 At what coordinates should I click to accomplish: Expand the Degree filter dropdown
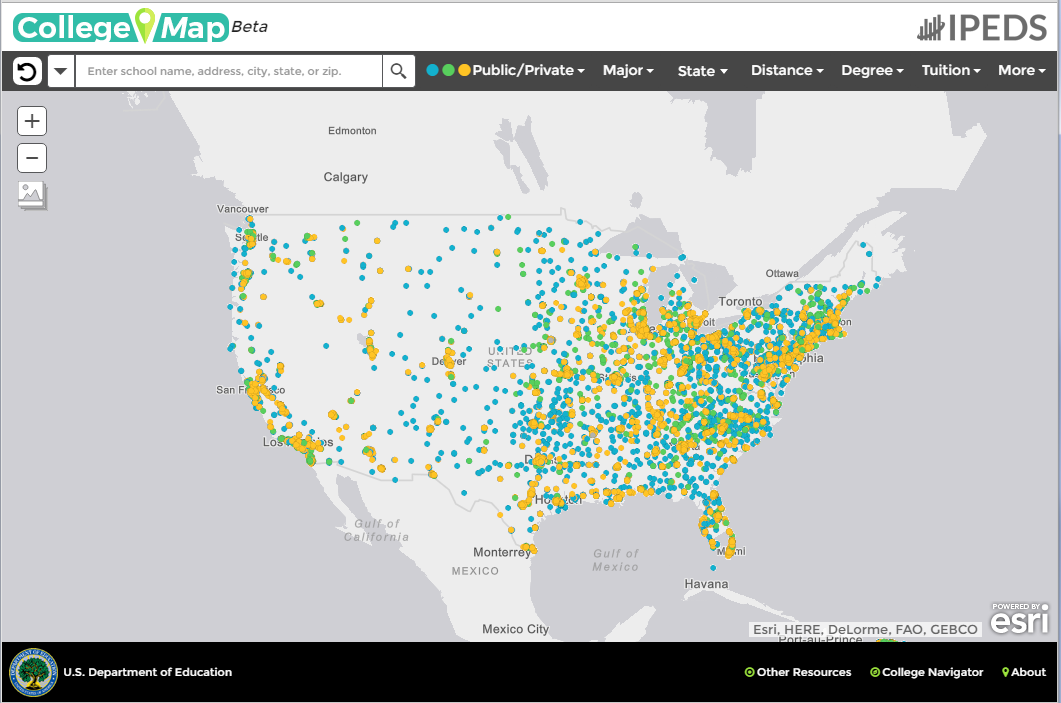872,71
